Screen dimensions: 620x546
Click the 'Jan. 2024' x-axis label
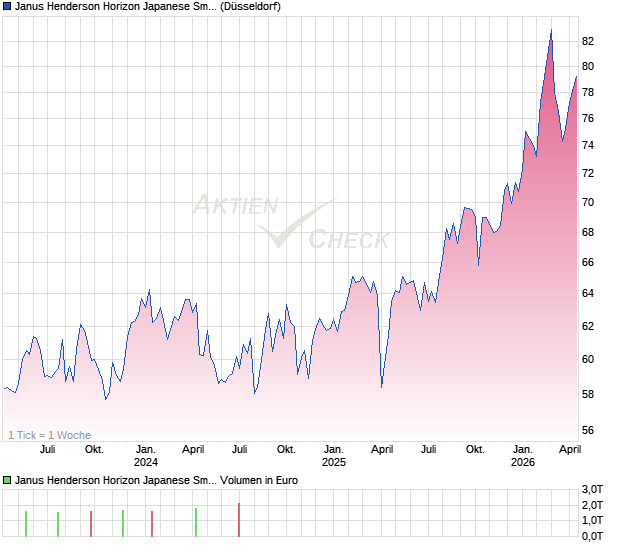click(x=146, y=456)
